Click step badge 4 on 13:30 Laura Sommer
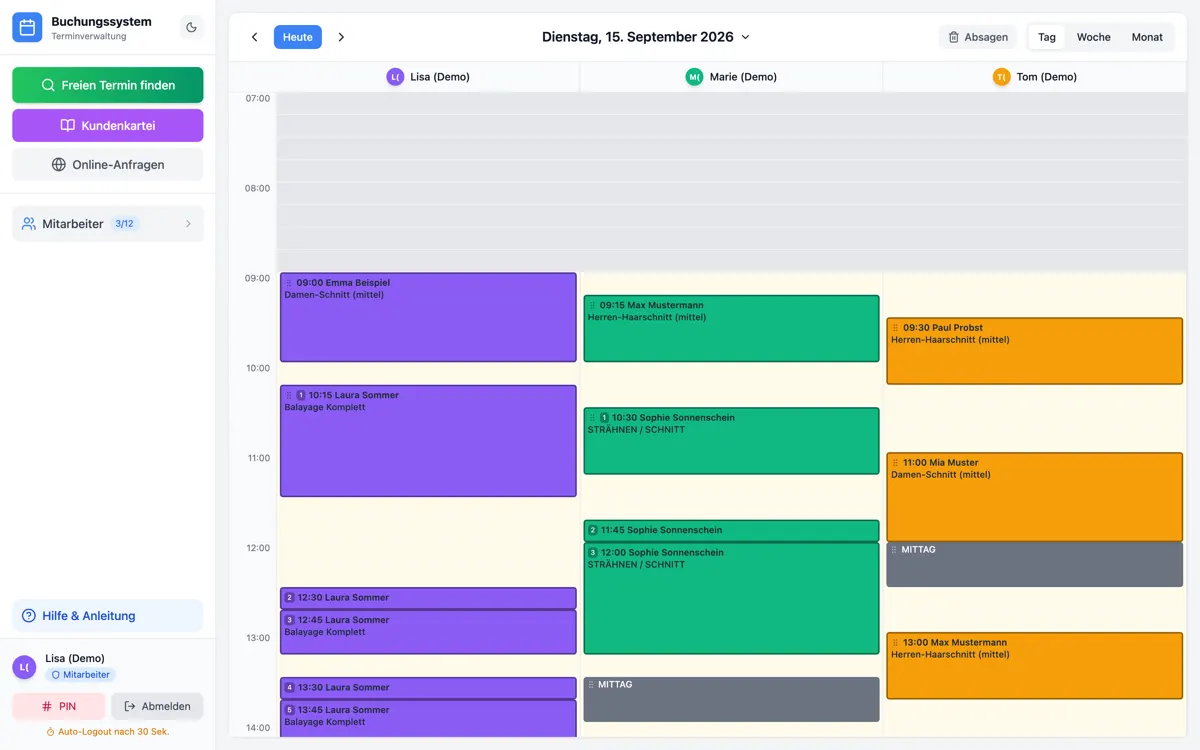The height and width of the screenshot is (750, 1200). [289, 688]
